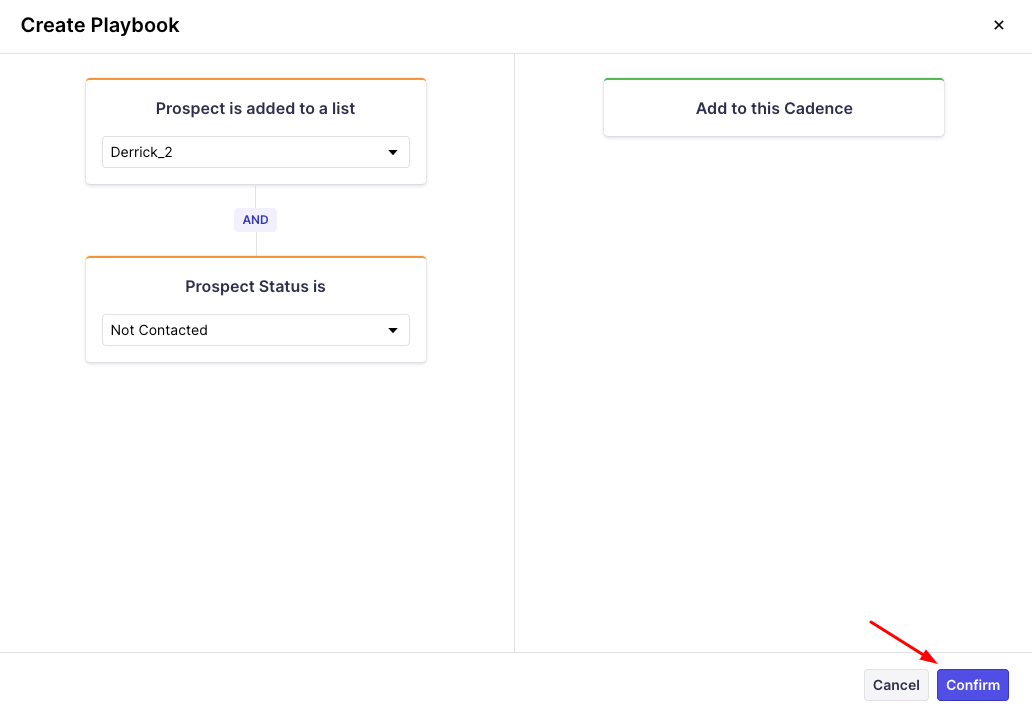Viewport: 1032px width, 714px height.
Task: Open the Not Contacted status dropdown
Action: (255, 330)
